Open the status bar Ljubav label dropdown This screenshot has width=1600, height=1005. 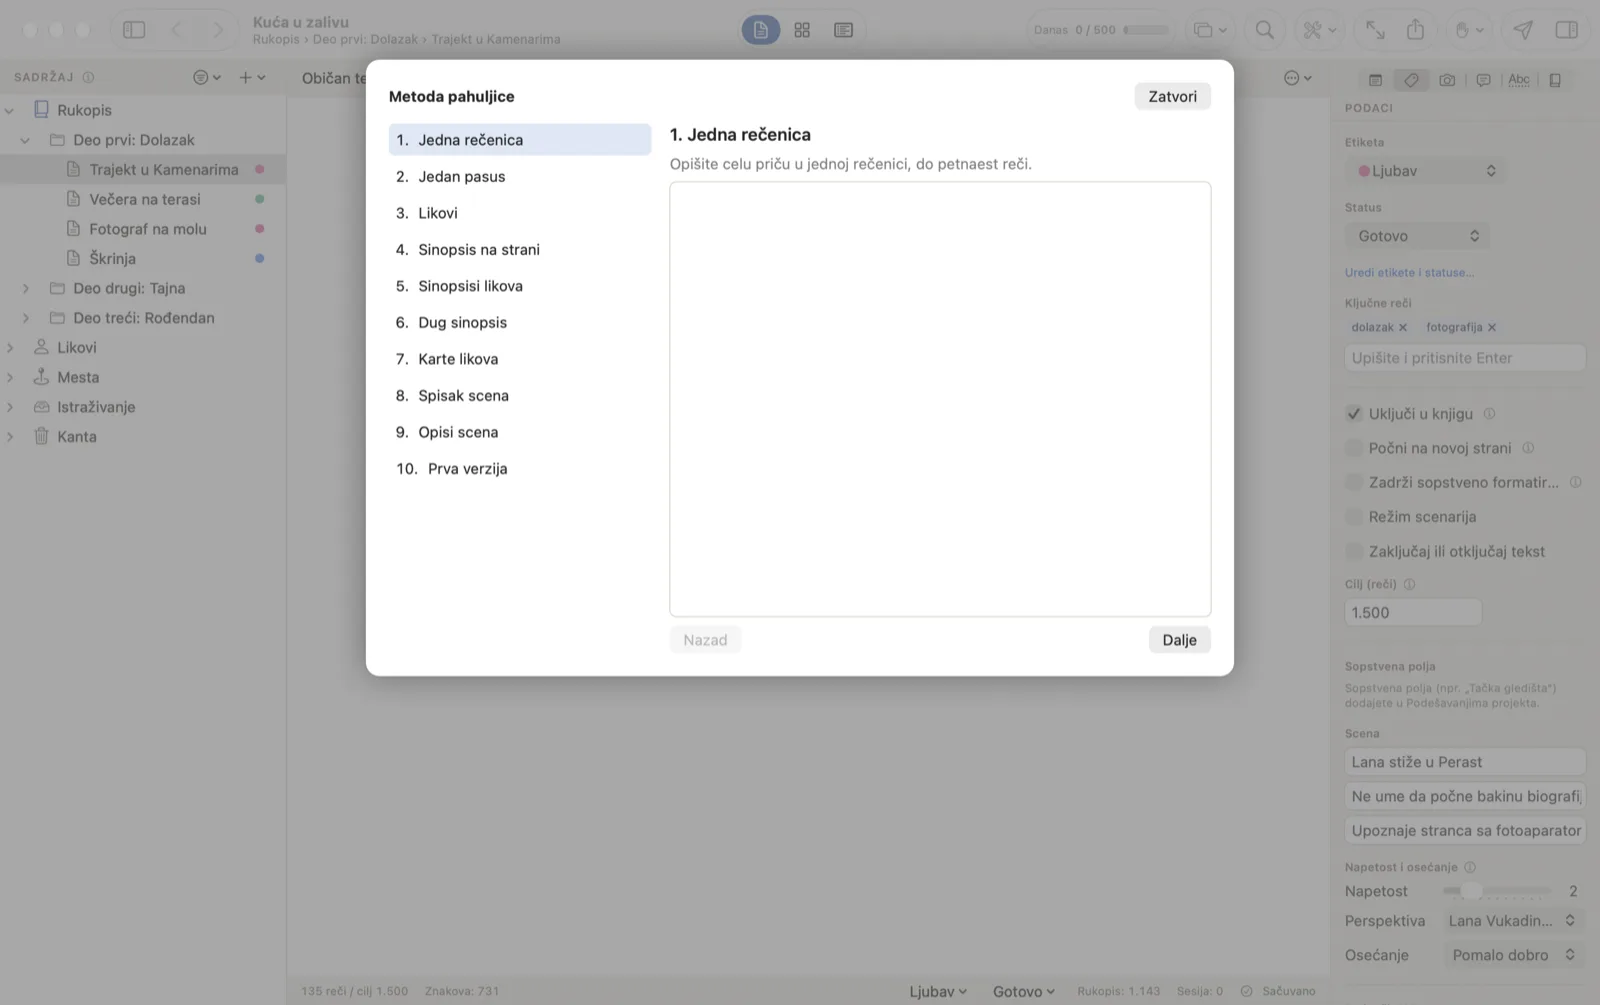[938, 991]
